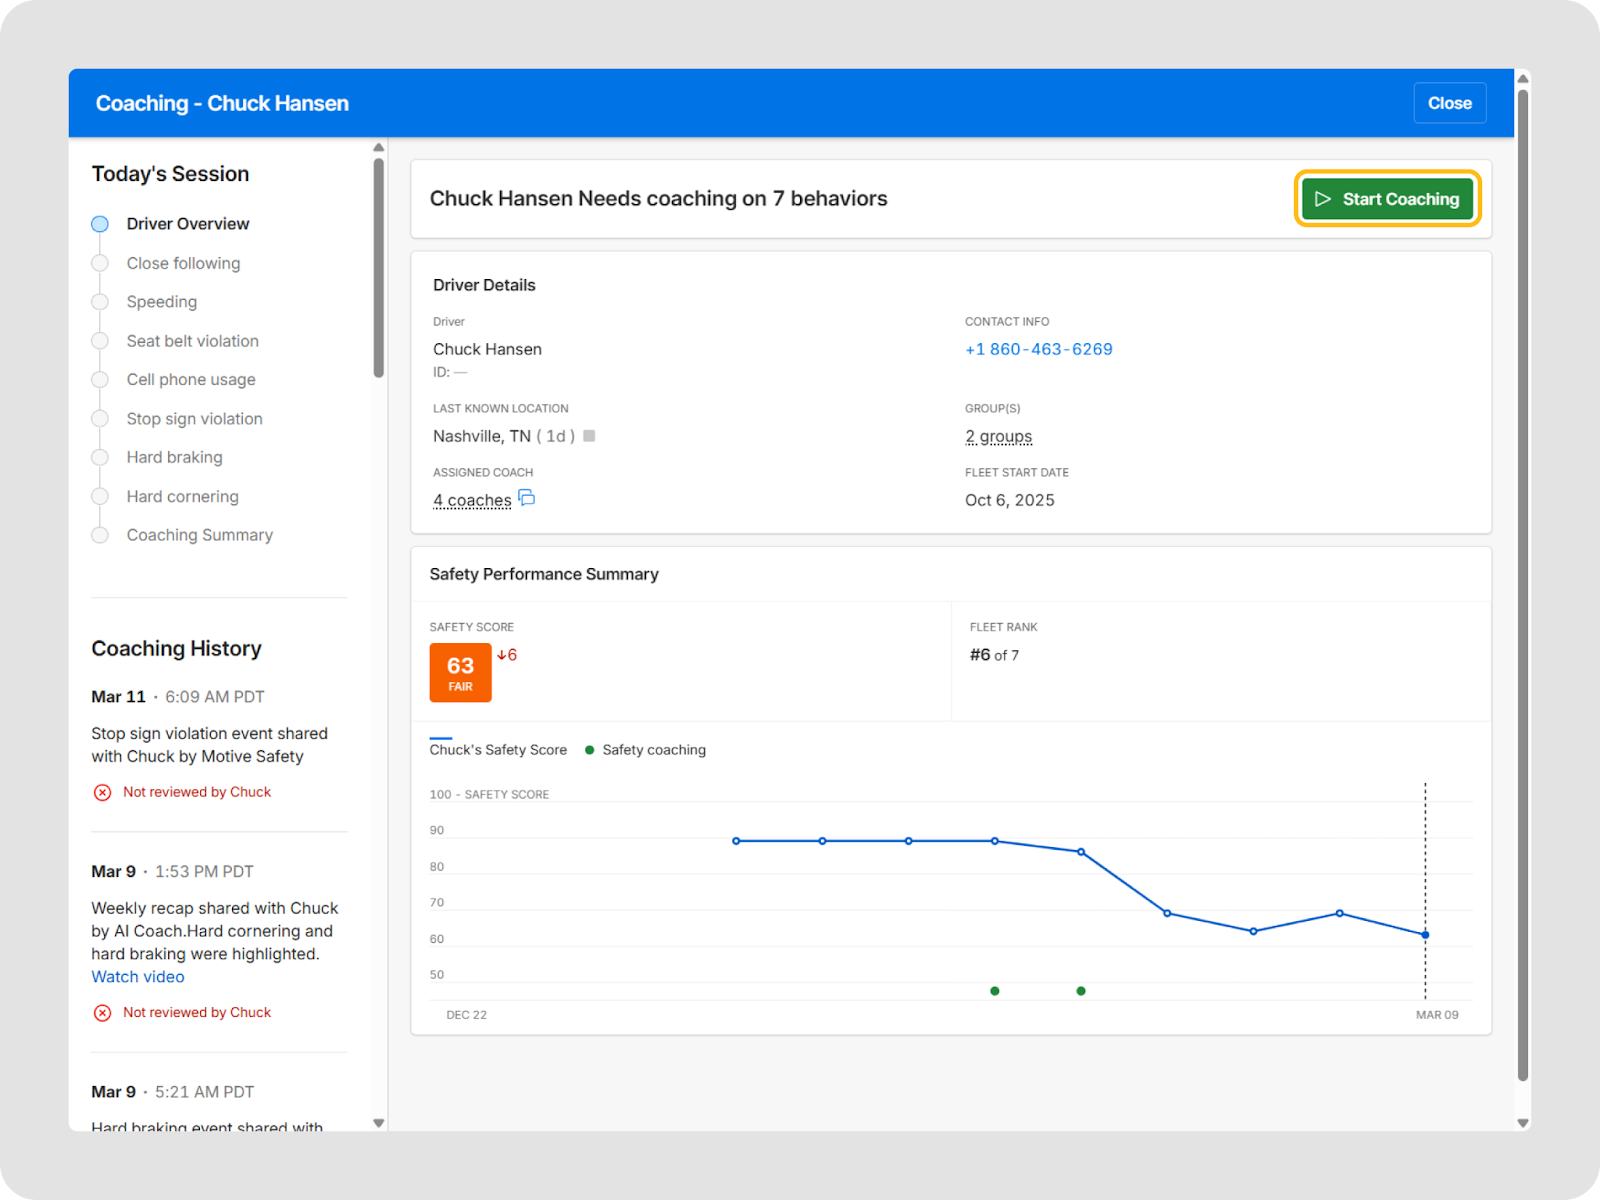Open the Cell phone usage step
This screenshot has height=1200, width=1600.
191,380
